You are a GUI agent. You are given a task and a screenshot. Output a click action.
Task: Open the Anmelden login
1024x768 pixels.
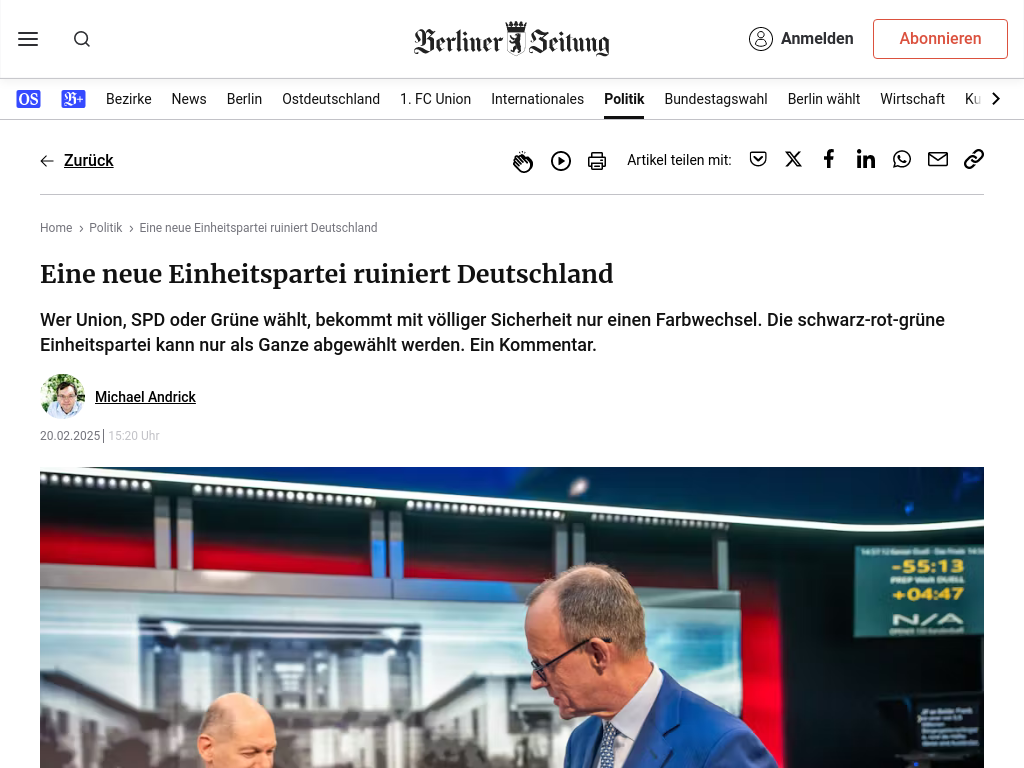[x=801, y=39]
